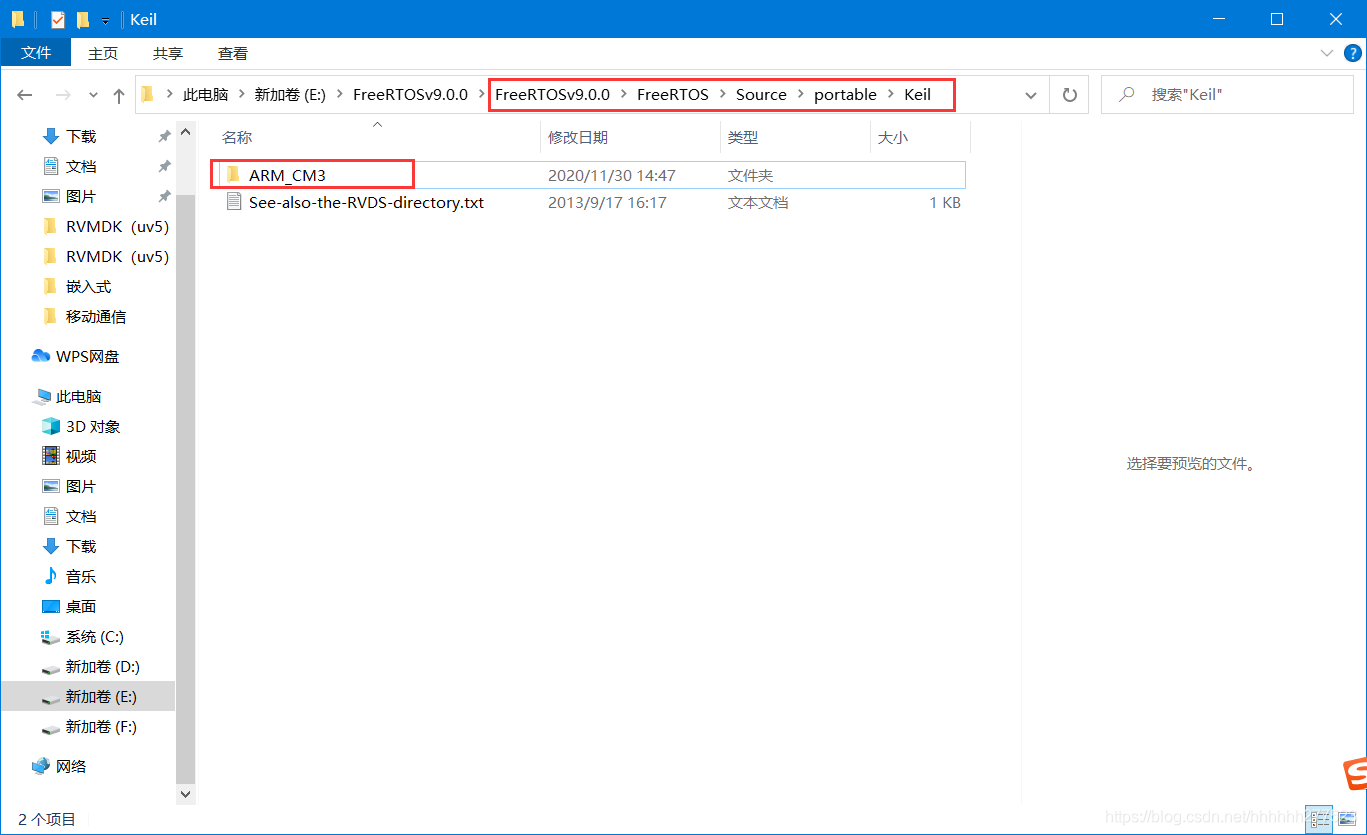Viewport: 1367px width, 835px height.
Task: Click the Keil breadcrumb segment
Action: pos(918,95)
